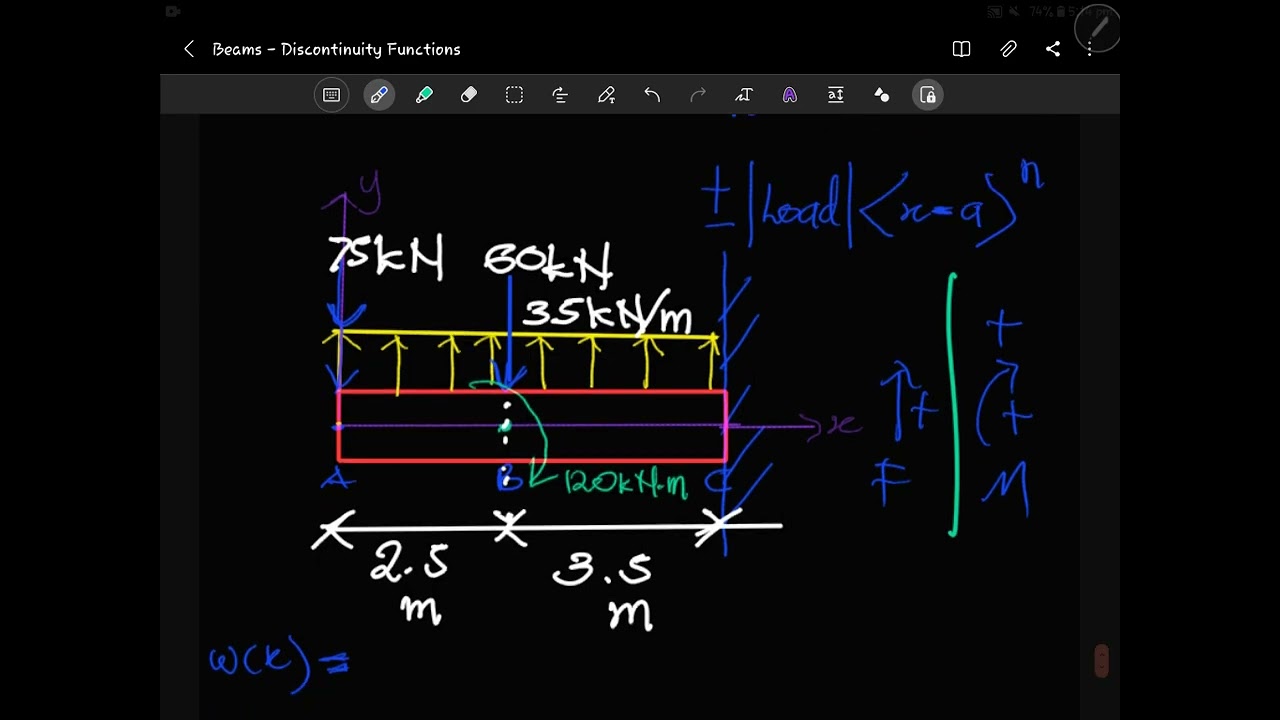The width and height of the screenshot is (1280, 720).
Task: Open the straighten handwriting tool
Action: (560, 95)
